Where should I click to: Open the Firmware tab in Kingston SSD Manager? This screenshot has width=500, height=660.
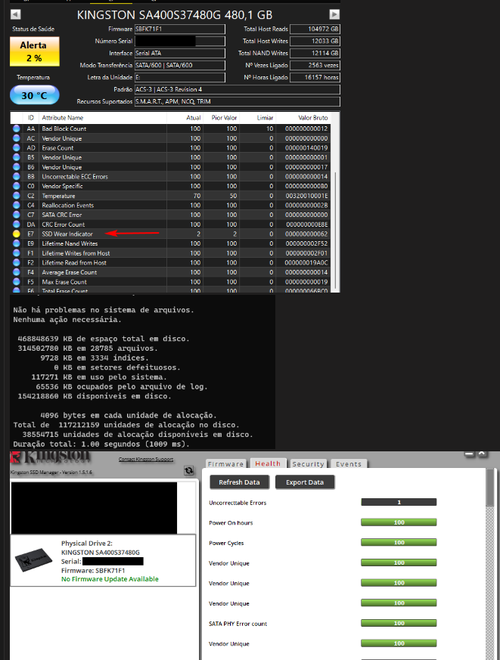[x=226, y=464]
